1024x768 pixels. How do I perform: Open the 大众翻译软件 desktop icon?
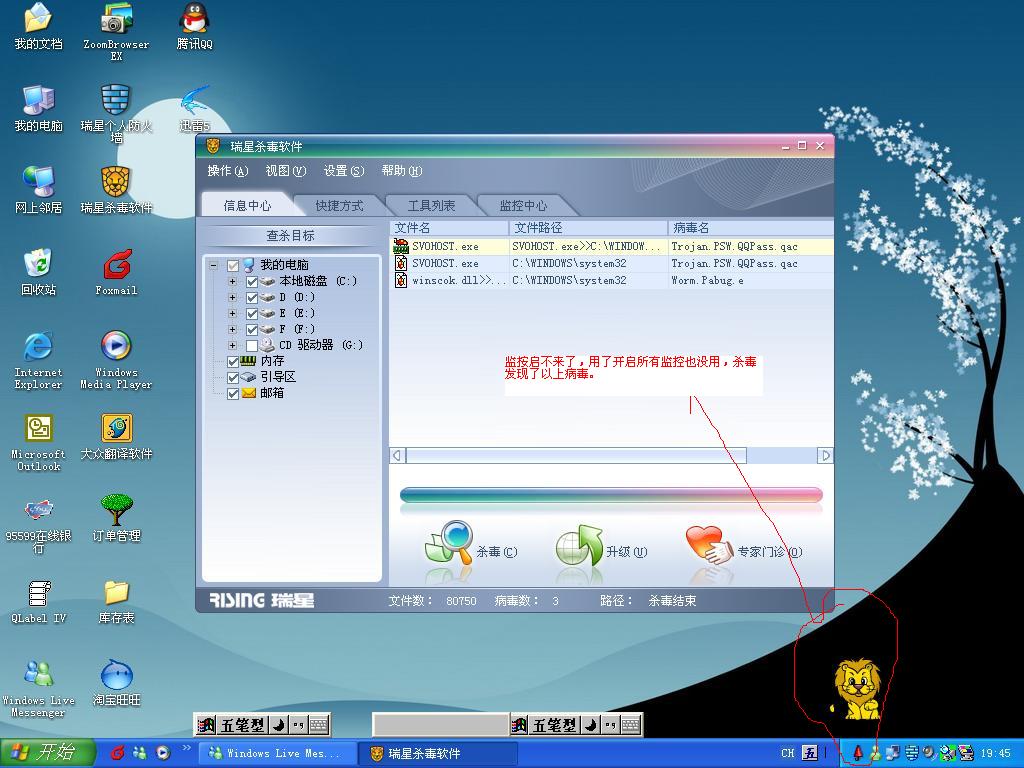(x=116, y=436)
